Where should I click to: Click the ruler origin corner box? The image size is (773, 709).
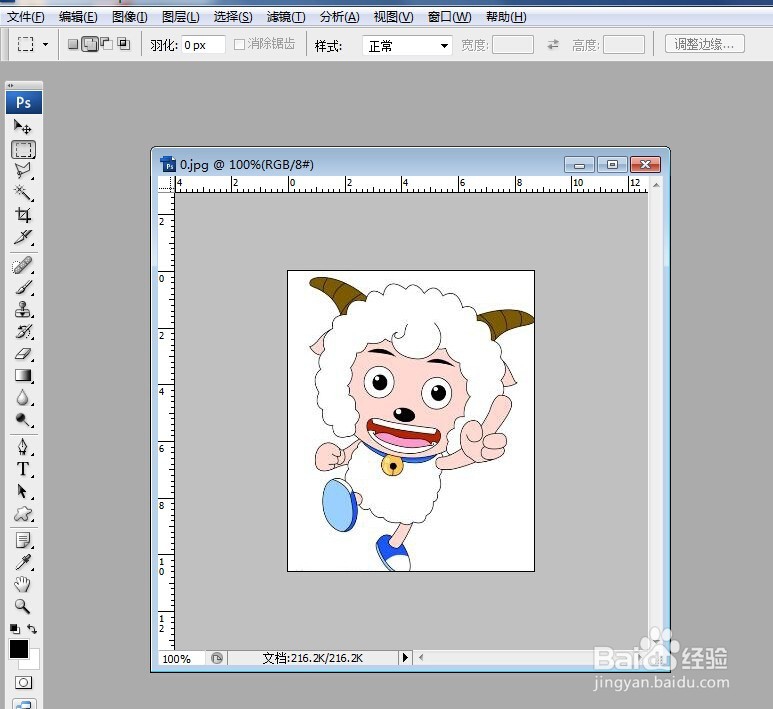pyautogui.click(x=166, y=184)
